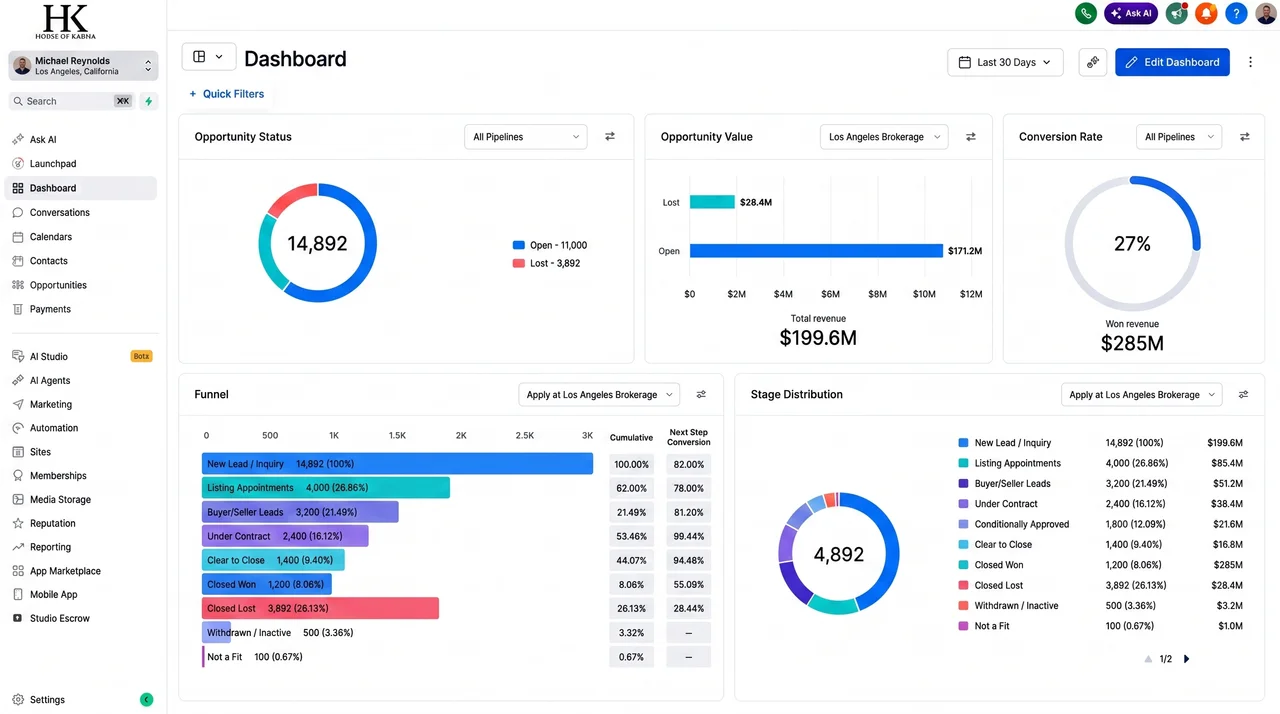This screenshot has width=1280, height=714.
Task: Toggle the Lost - 3,892 legend swatch
Action: [x=518, y=264]
